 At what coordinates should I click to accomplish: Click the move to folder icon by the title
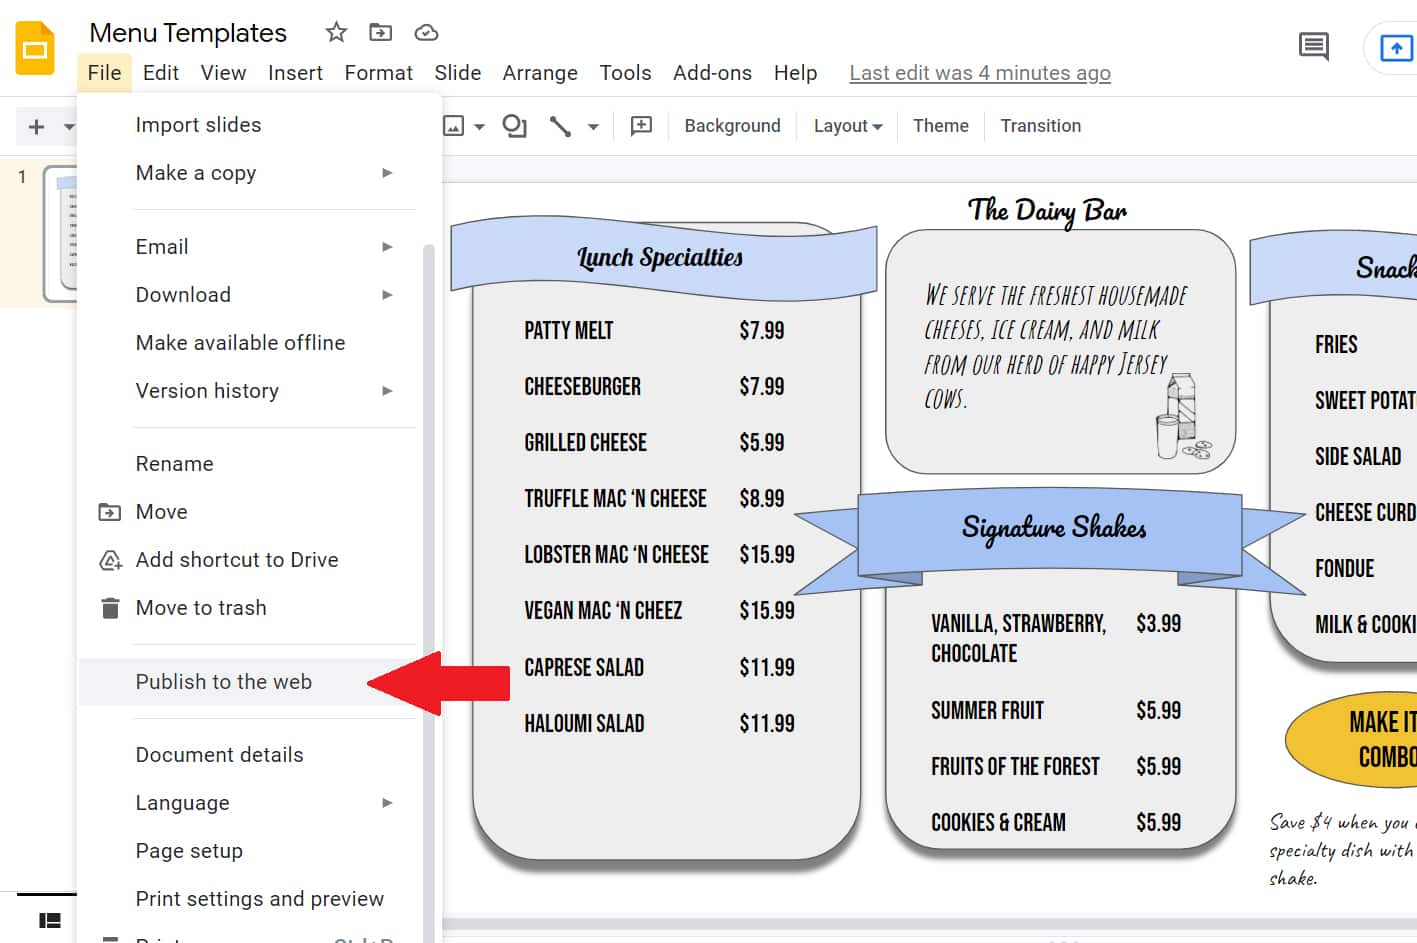pos(381,32)
